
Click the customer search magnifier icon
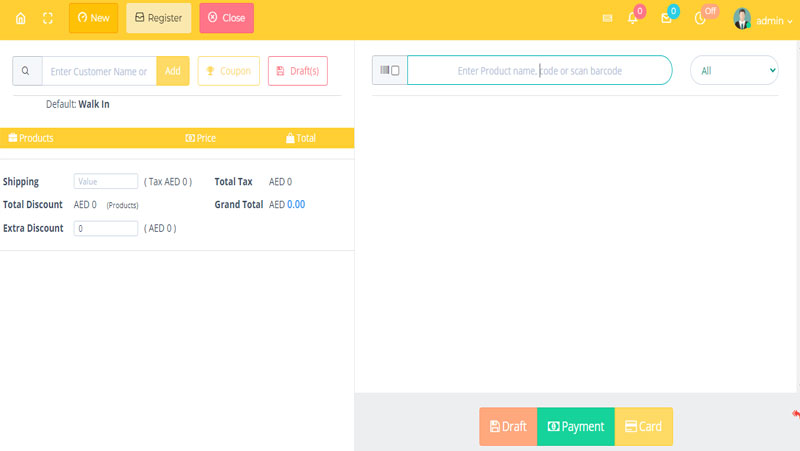tap(26, 71)
